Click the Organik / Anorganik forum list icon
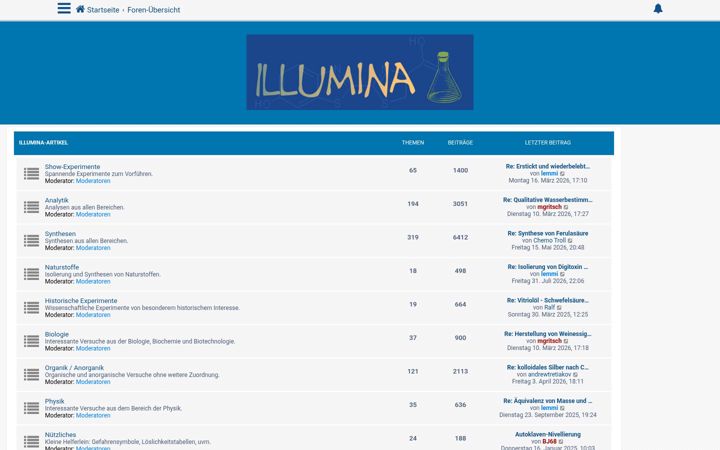 click(x=31, y=375)
